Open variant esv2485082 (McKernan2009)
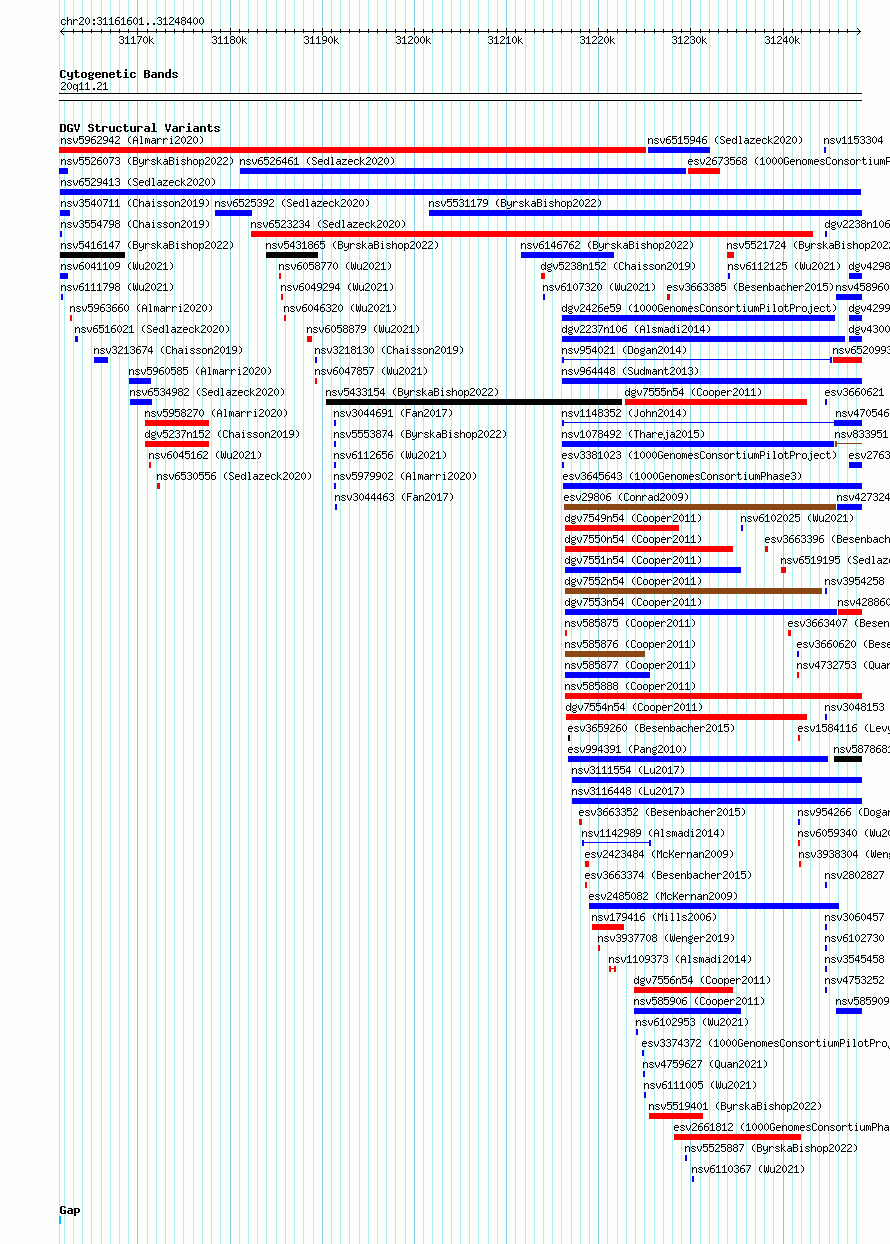Screen dimensions: 890x1244 [663, 897]
